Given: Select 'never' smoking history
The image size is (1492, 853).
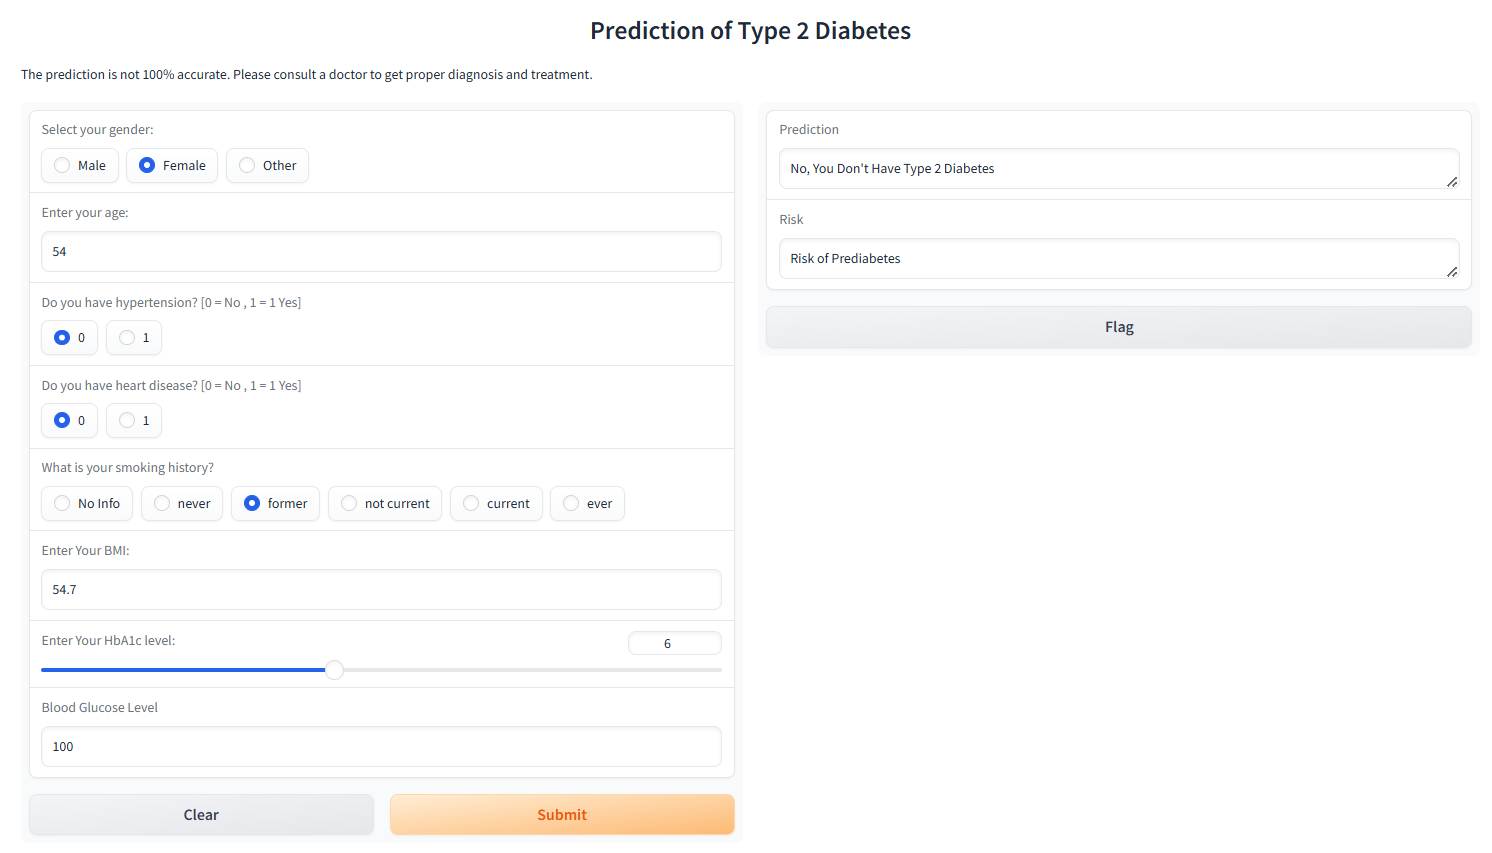Looking at the screenshot, I should point(182,504).
